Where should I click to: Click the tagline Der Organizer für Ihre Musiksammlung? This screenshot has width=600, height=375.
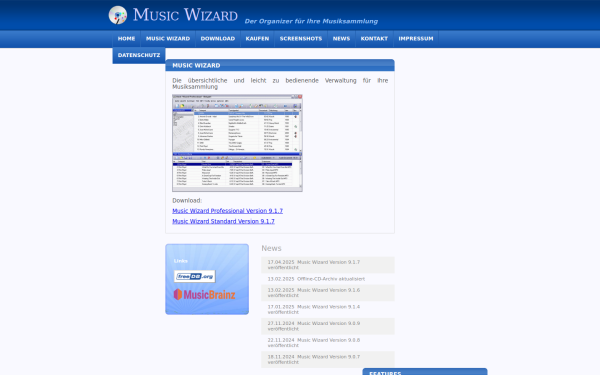311,21
